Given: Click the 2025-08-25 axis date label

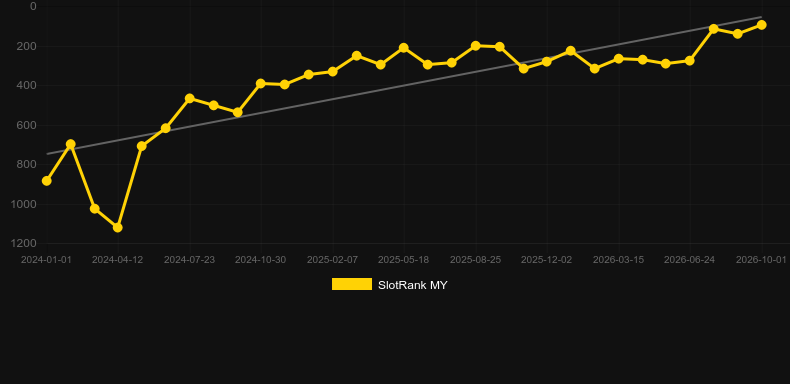Looking at the screenshot, I should [x=475, y=260].
